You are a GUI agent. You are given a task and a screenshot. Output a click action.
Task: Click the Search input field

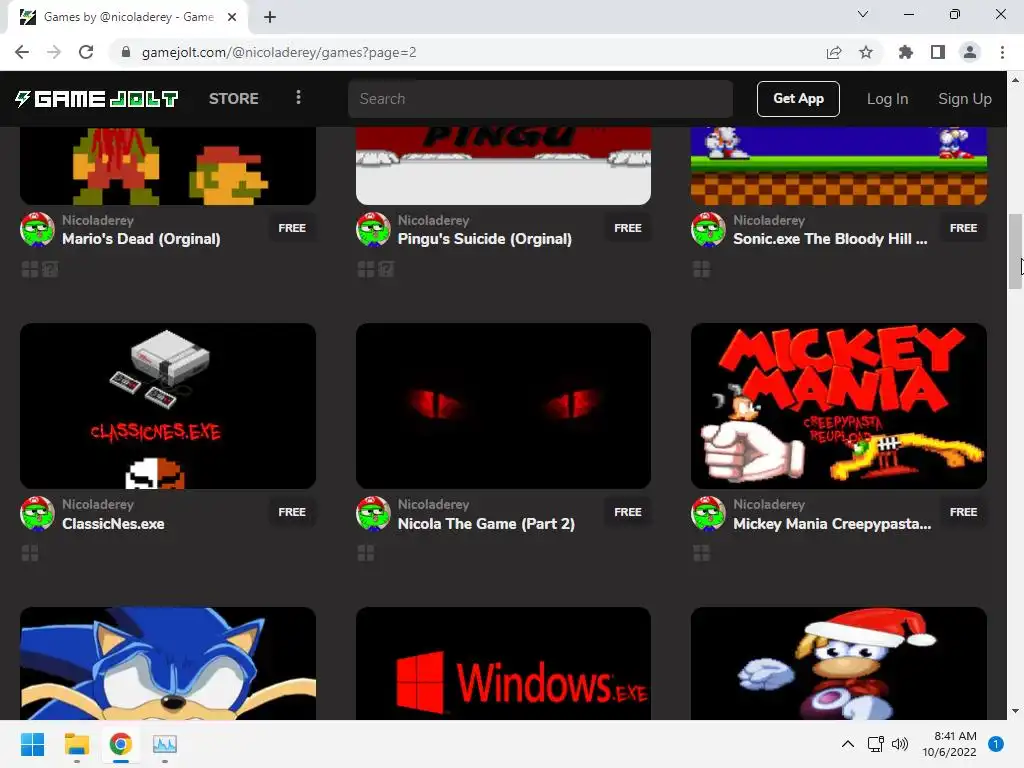point(540,99)
